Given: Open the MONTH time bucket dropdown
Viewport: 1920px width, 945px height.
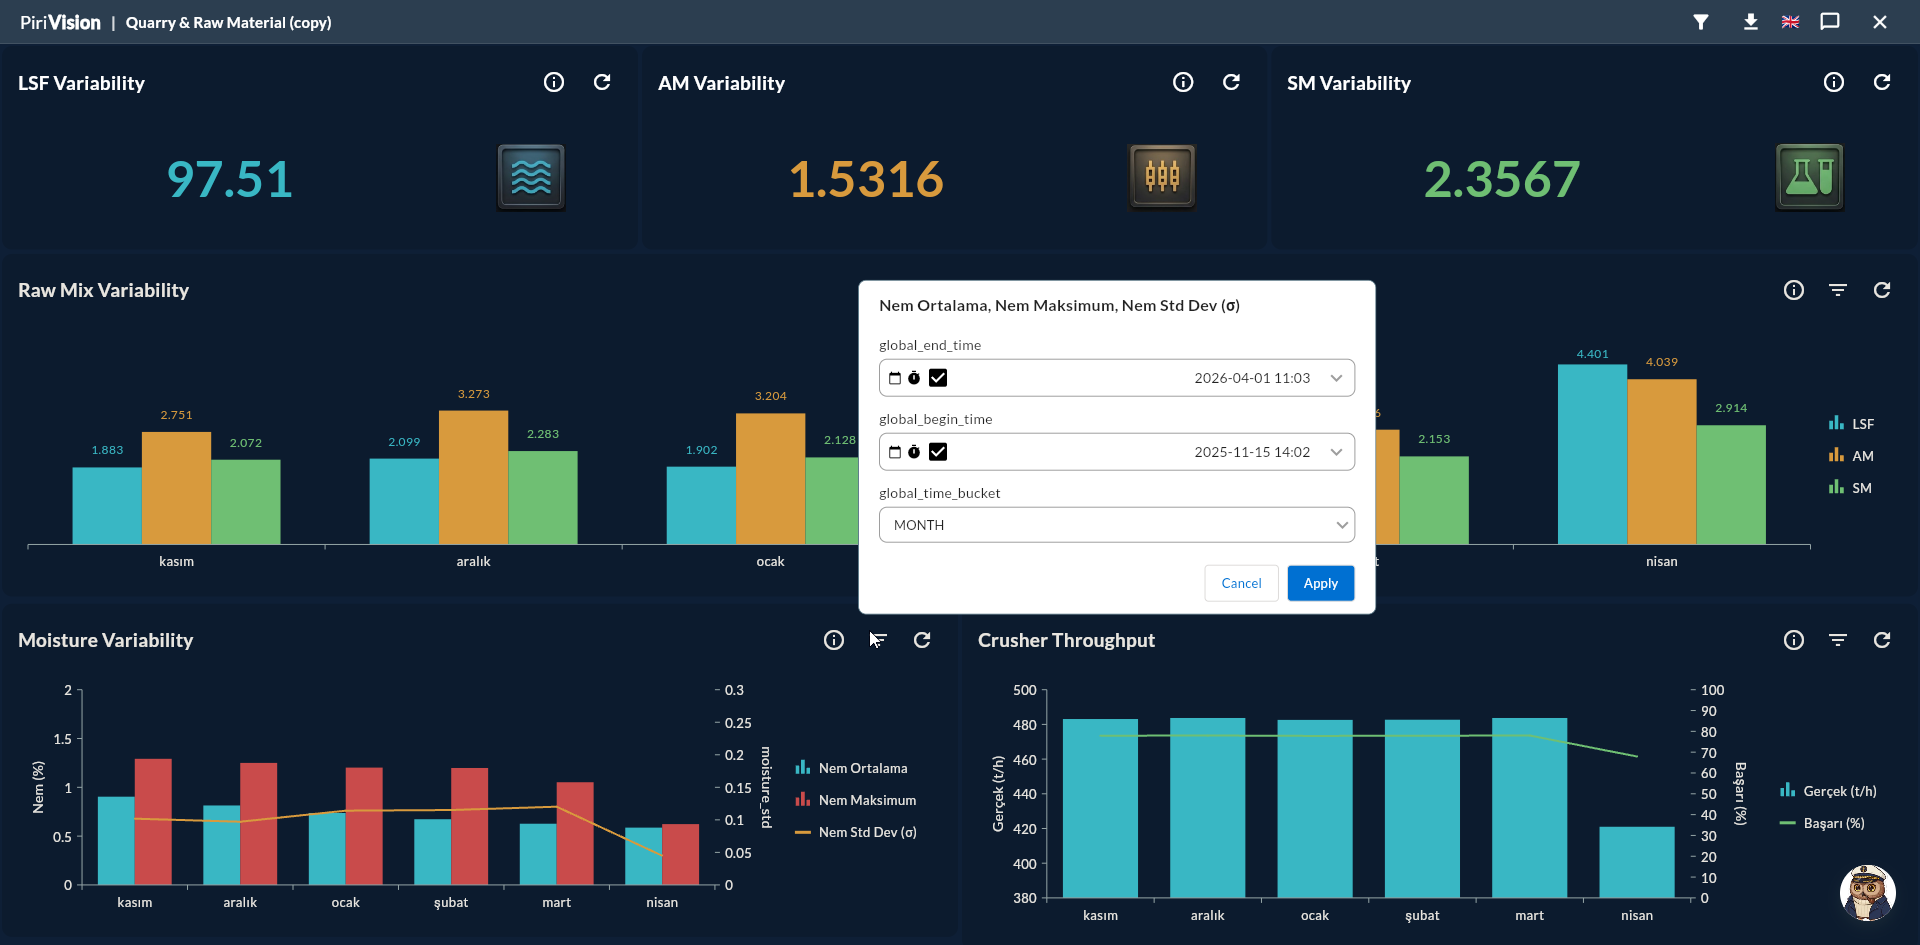Looking at the screenshot, I should (x=1117, y=525).
